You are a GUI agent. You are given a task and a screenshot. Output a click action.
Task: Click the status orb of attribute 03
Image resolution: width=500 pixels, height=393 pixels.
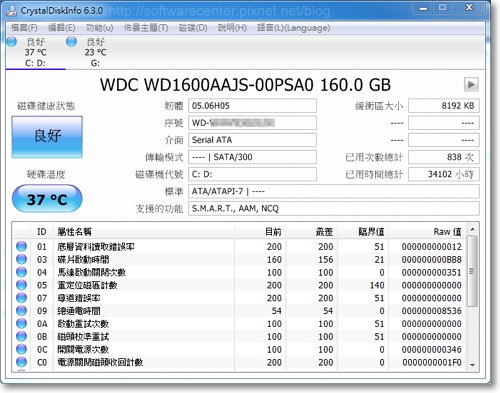coord(21,259)
